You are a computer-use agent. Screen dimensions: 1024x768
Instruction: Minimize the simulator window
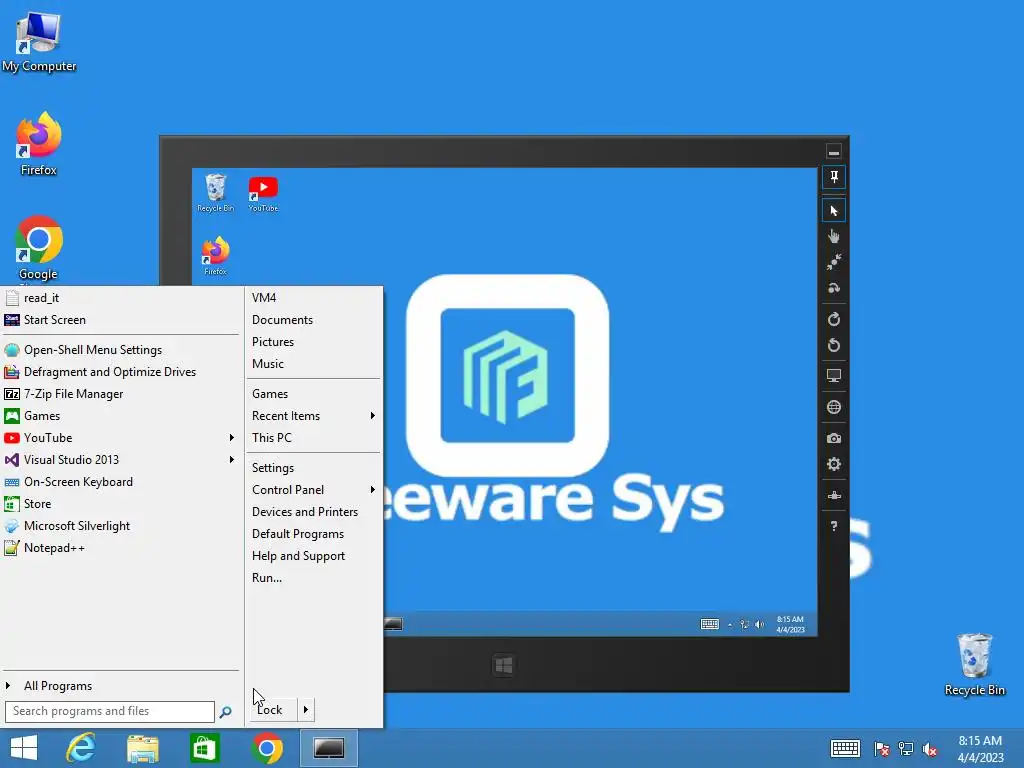click(833, 152)
